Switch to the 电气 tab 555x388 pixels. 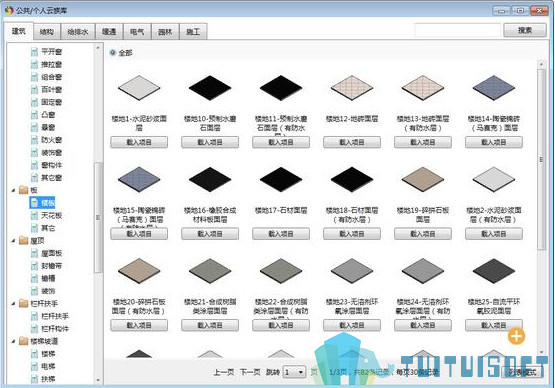137,32
